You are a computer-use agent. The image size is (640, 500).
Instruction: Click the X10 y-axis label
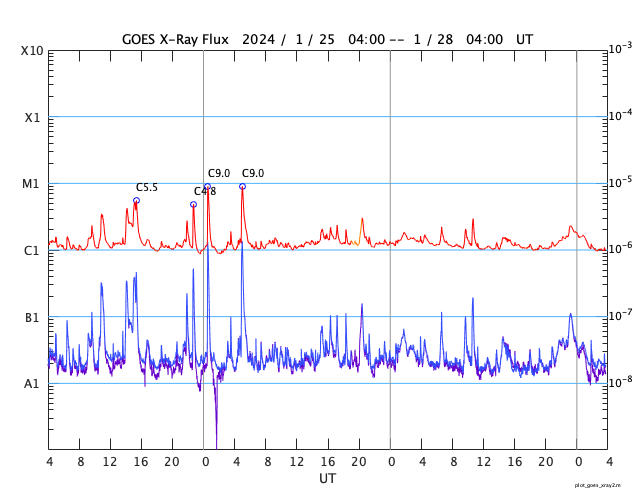(32, 51)
